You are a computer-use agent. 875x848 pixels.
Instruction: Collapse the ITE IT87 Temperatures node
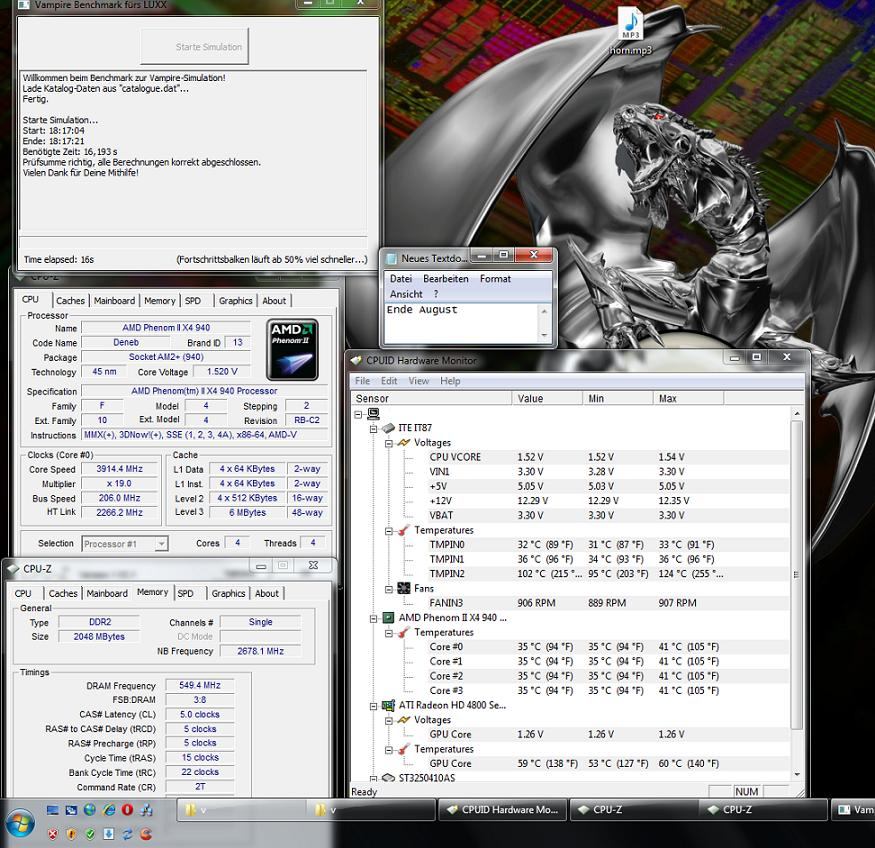coord(389,530)
